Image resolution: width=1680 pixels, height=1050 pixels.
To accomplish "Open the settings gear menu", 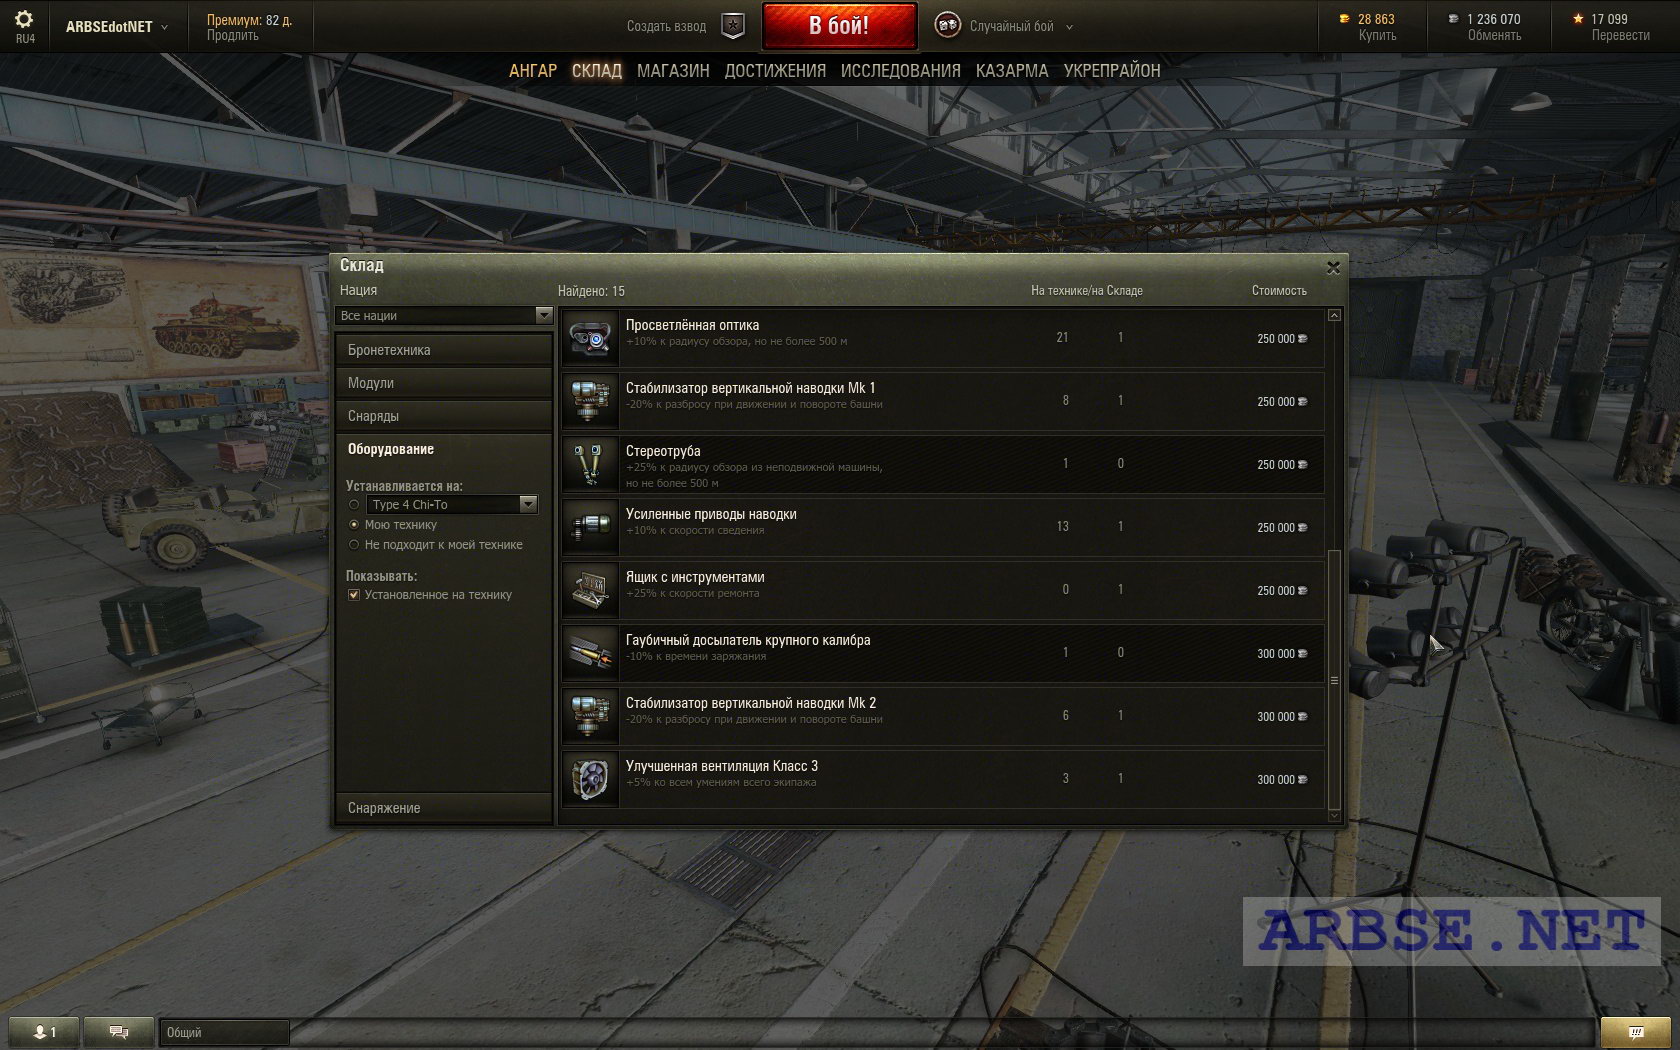I will click(24, 20).
